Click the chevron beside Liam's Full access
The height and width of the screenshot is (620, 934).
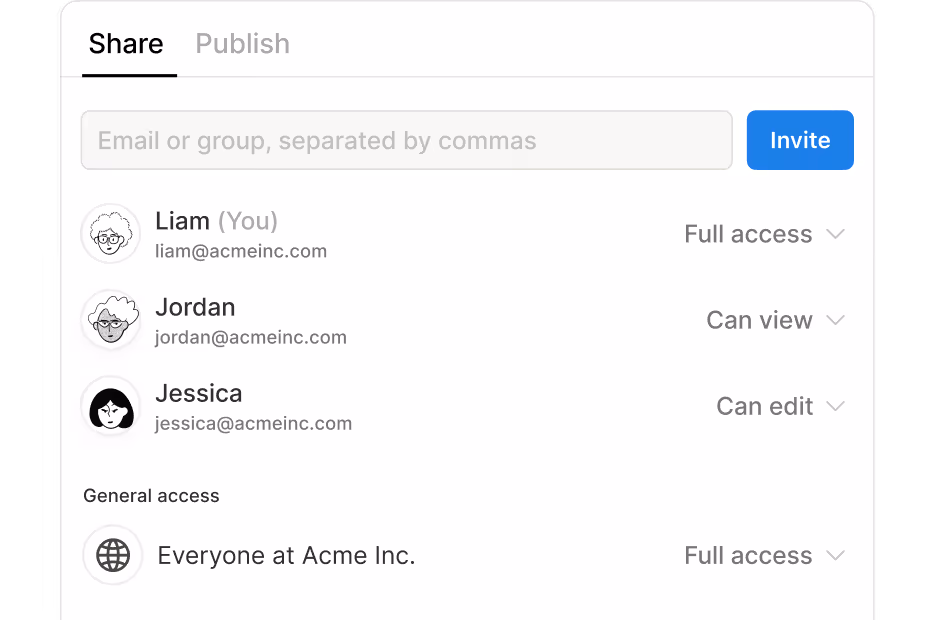click(x=836, y=234)
